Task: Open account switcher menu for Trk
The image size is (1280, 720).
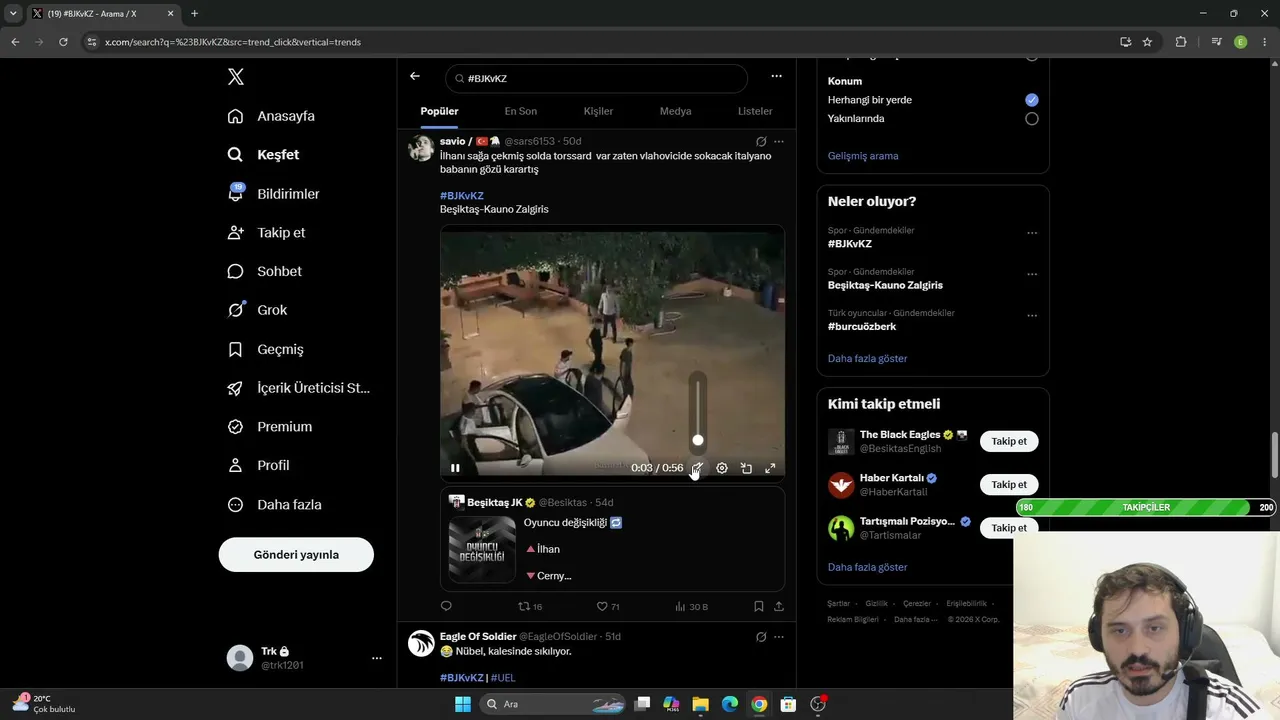Action: click(x=377, y=658)
